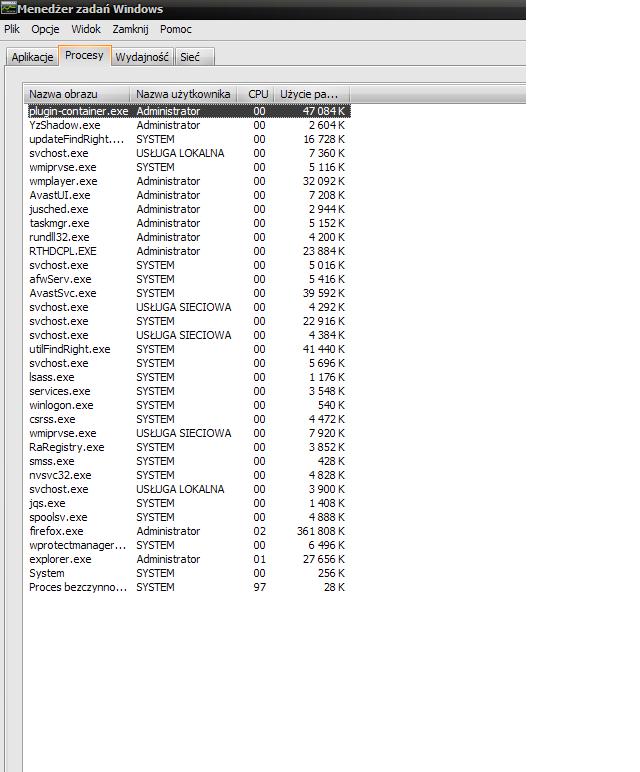Open the Zamknij menu

pyautogui.click(x=130, y=29)
